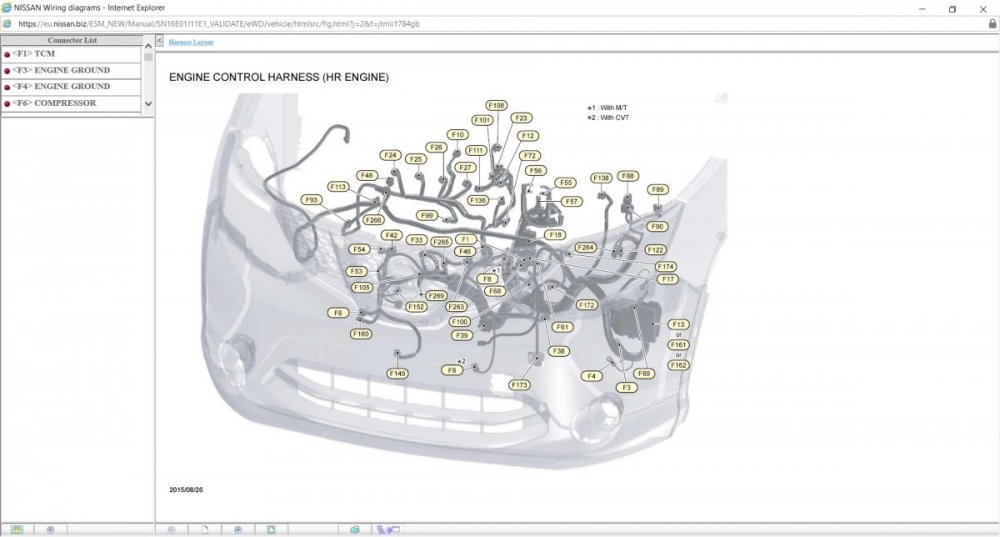Click the F100 connector label on diagram

tap(460, 322)
